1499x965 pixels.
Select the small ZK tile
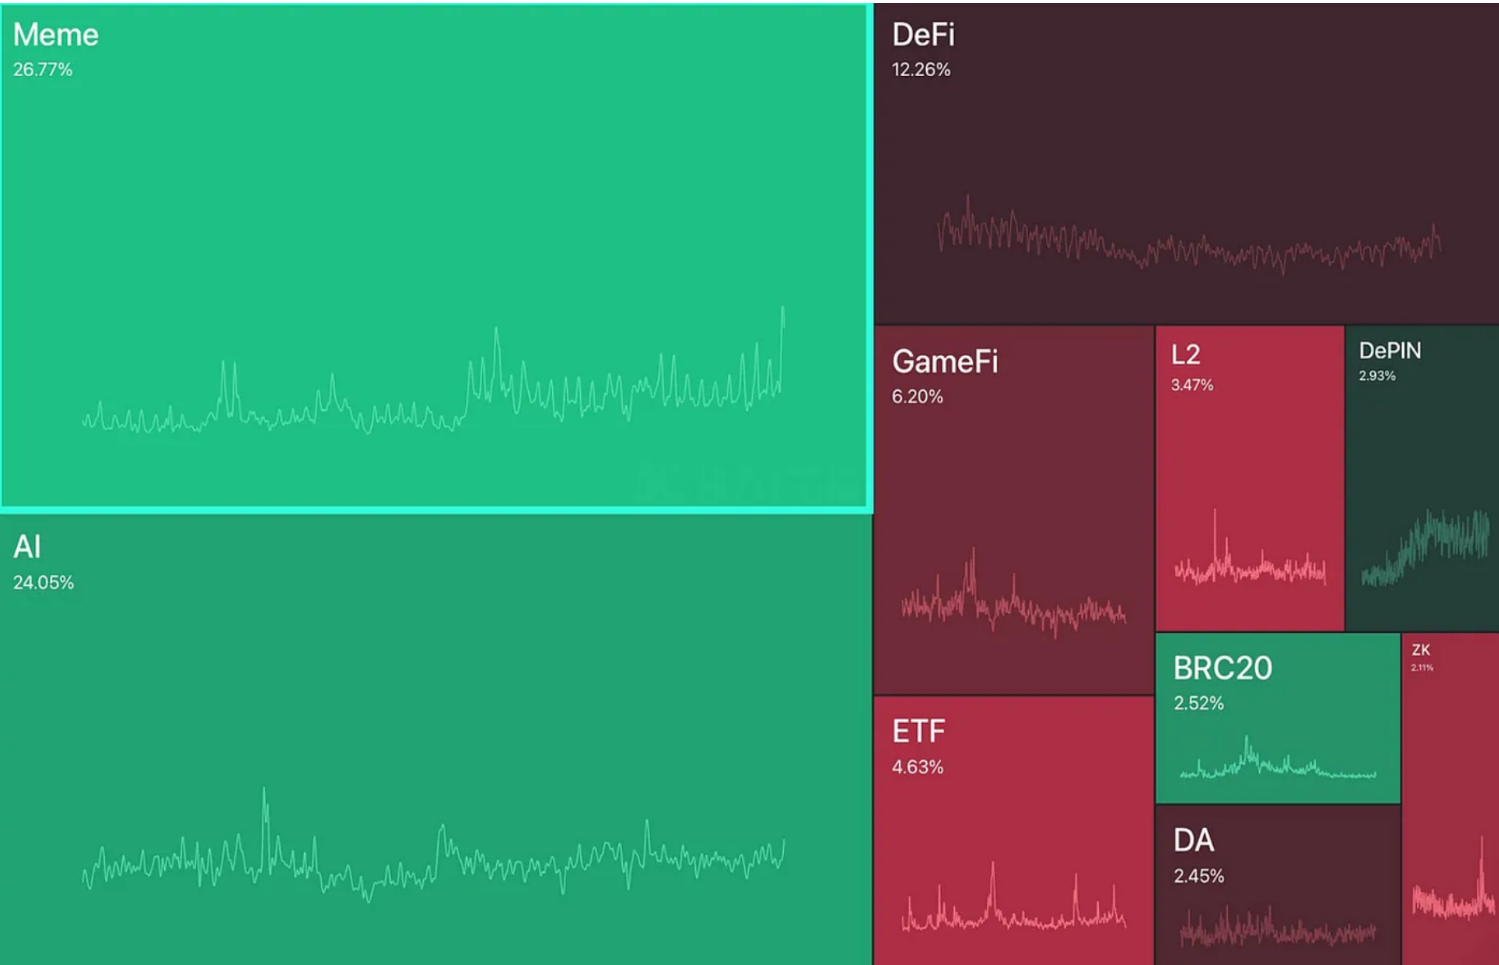click(1451, 799)
